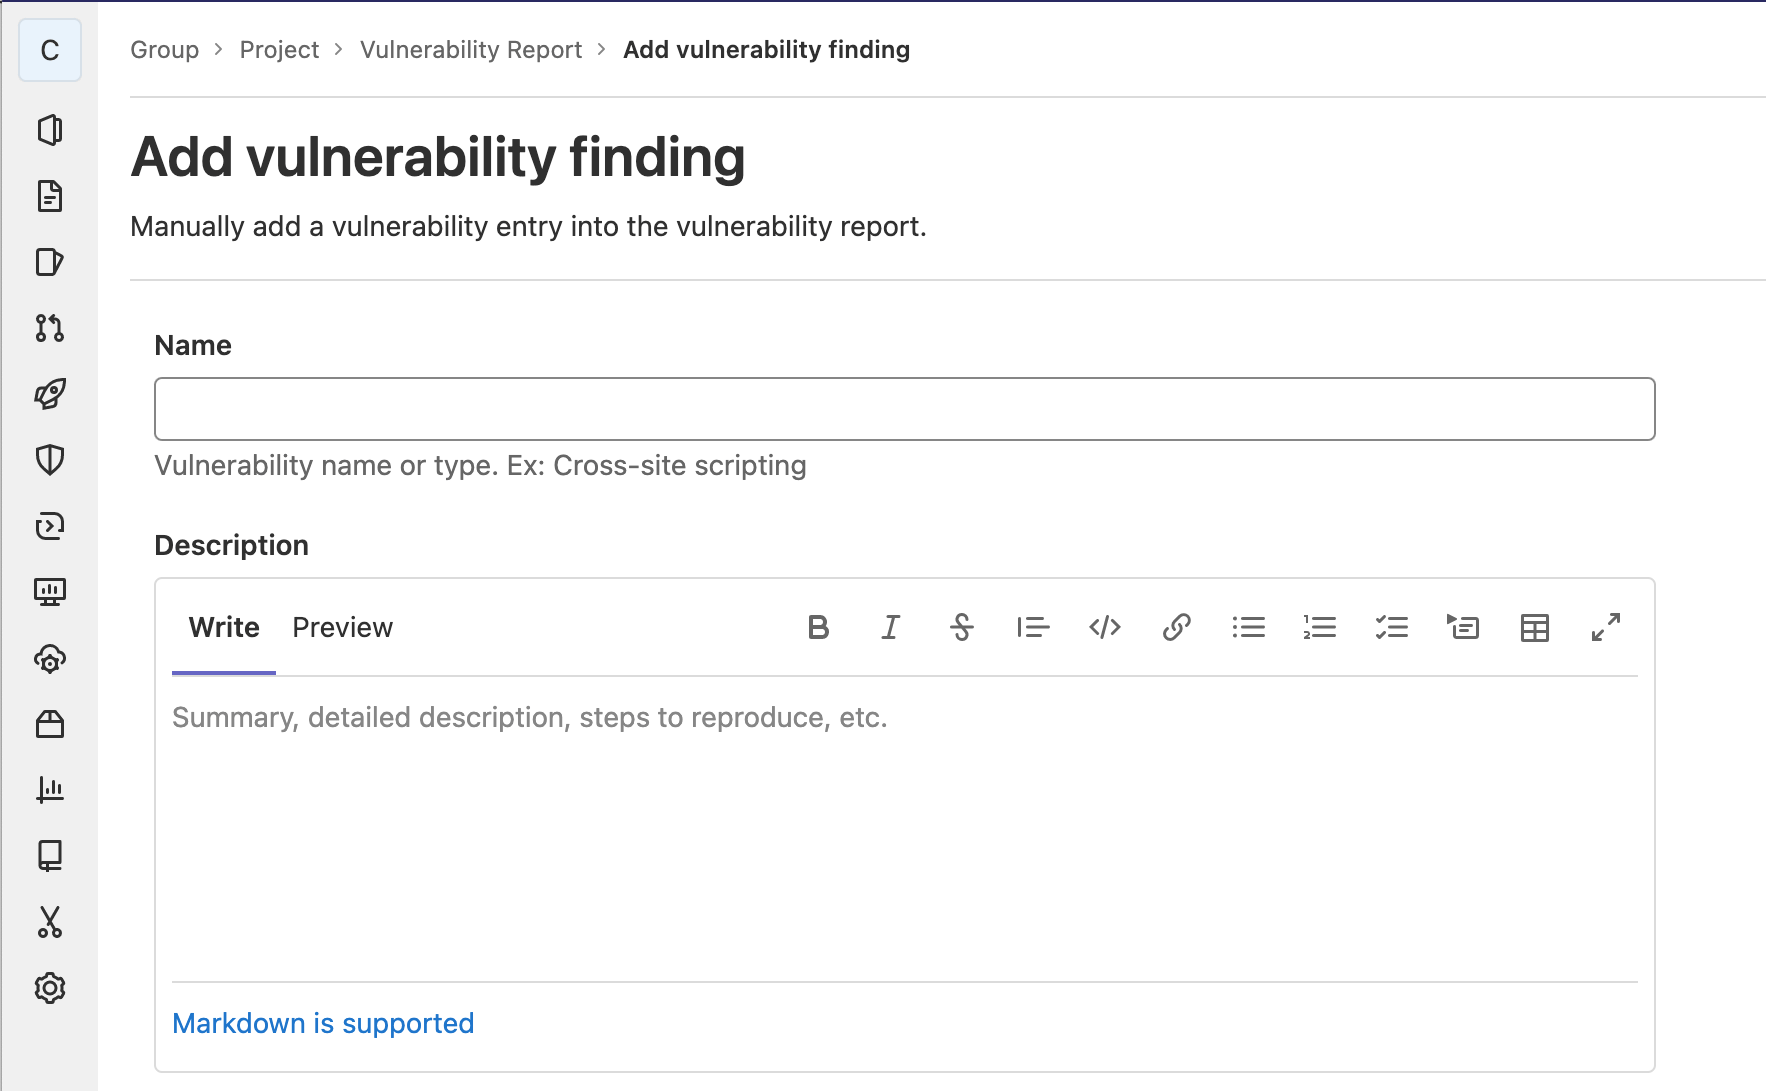
Task: Toggle italic formatting in the editor
Action: tap(890, 628)
